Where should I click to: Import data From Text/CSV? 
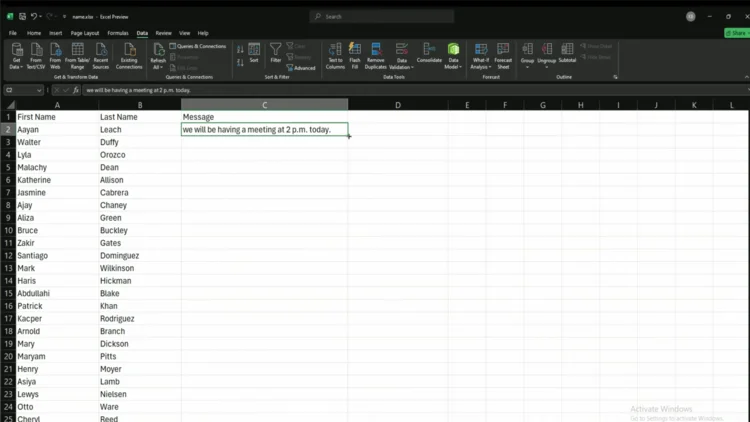36,56
